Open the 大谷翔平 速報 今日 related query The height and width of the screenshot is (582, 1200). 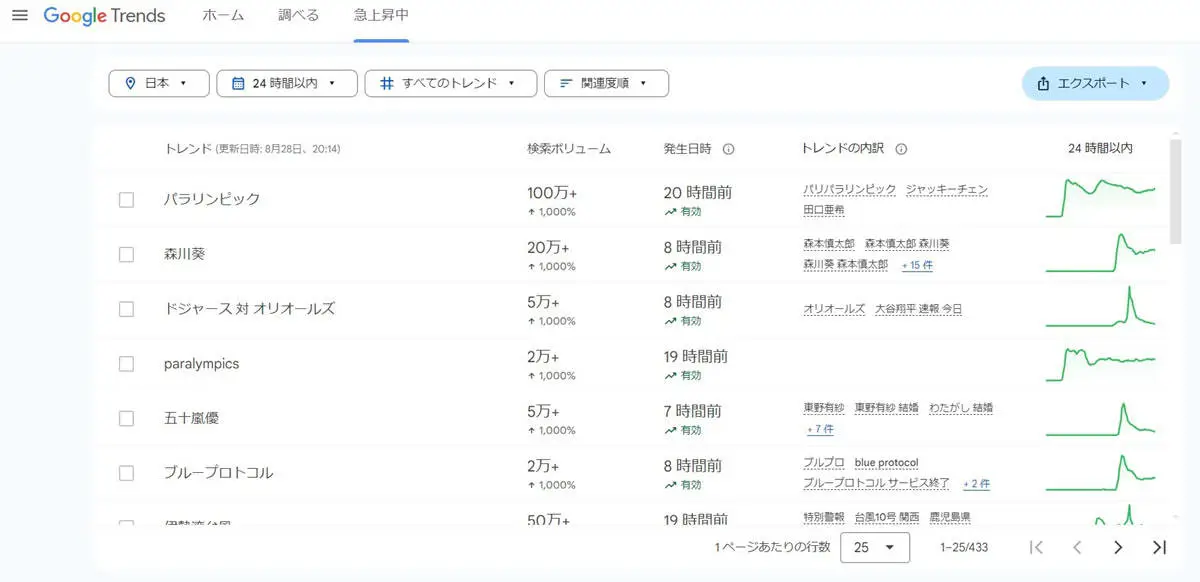(918, 309)
